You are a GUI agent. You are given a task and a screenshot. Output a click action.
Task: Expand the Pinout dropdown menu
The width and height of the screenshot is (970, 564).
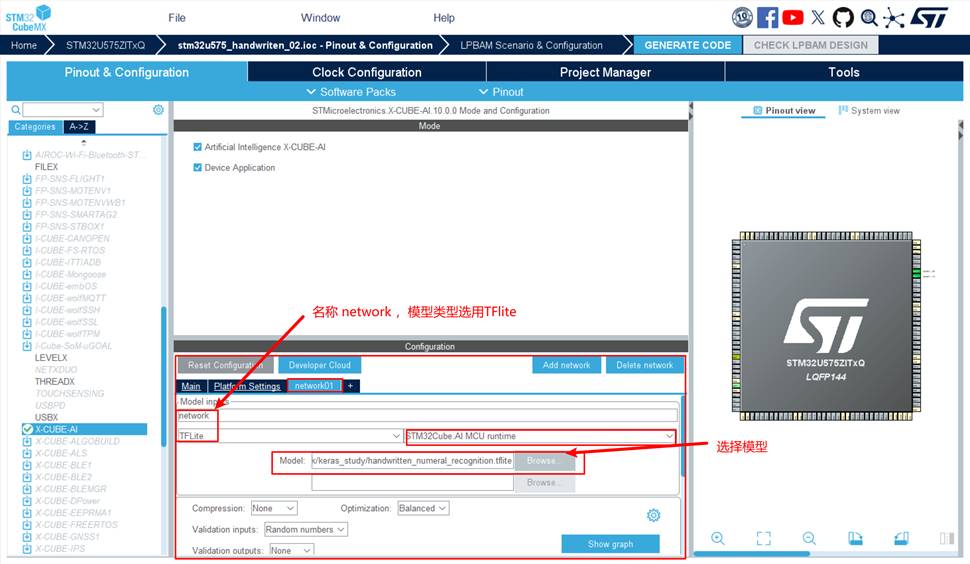(x=501, y=92)
